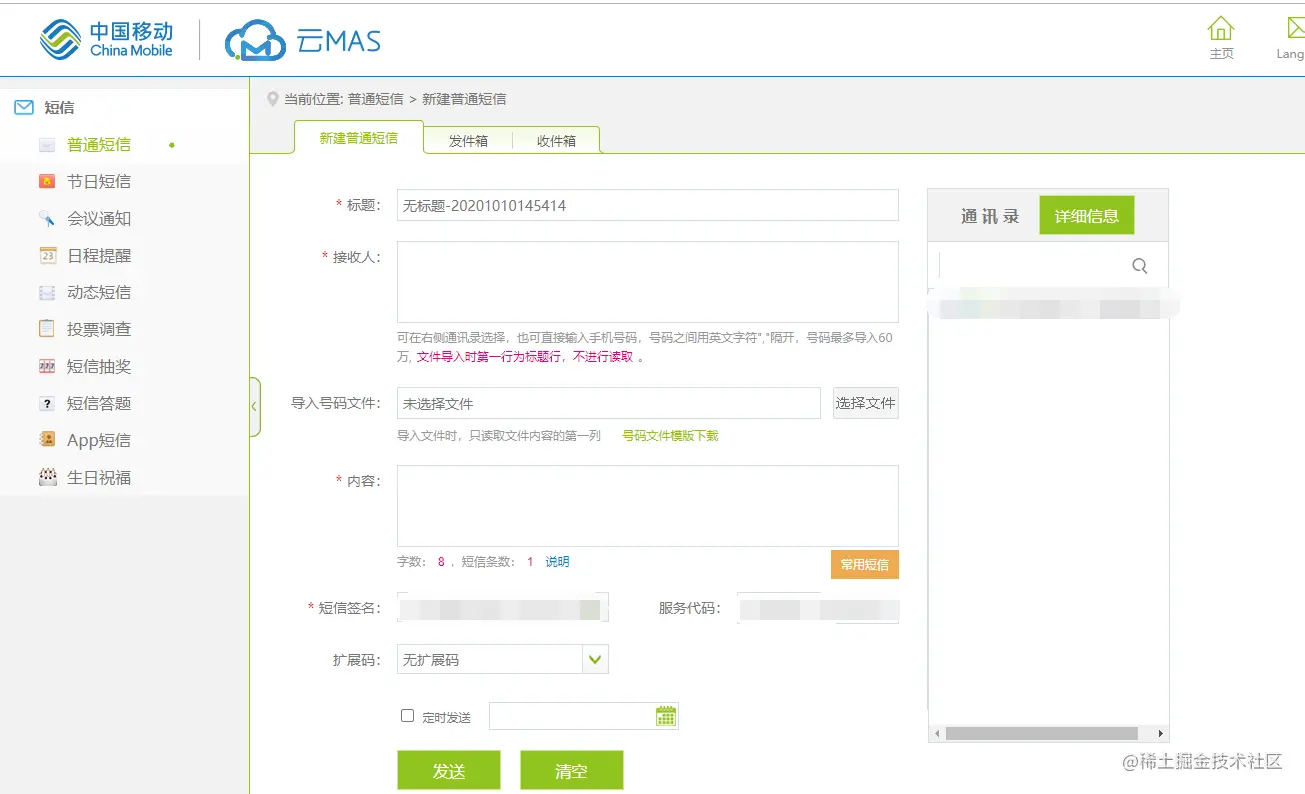1305x794 pixels.
Task: Open 短信答题 in the sidebar
Action: point(99,403)
